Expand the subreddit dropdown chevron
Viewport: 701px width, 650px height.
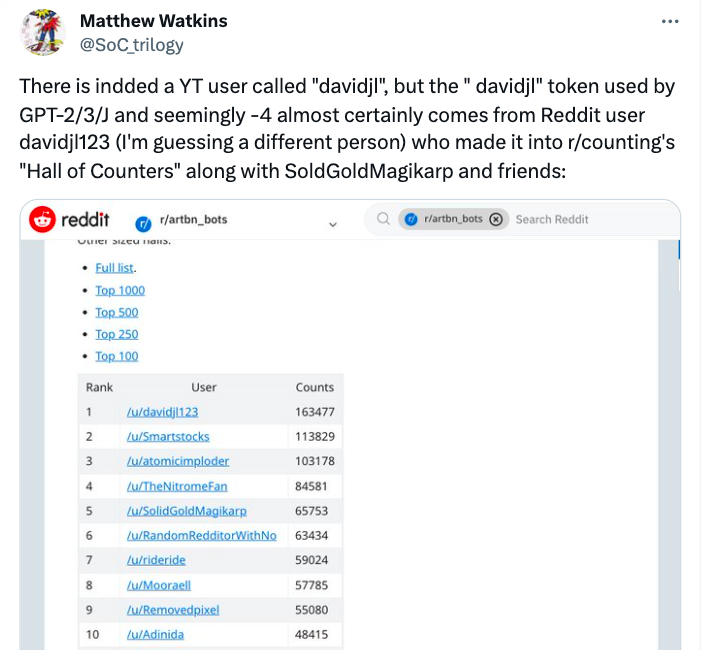coord(333,225)
